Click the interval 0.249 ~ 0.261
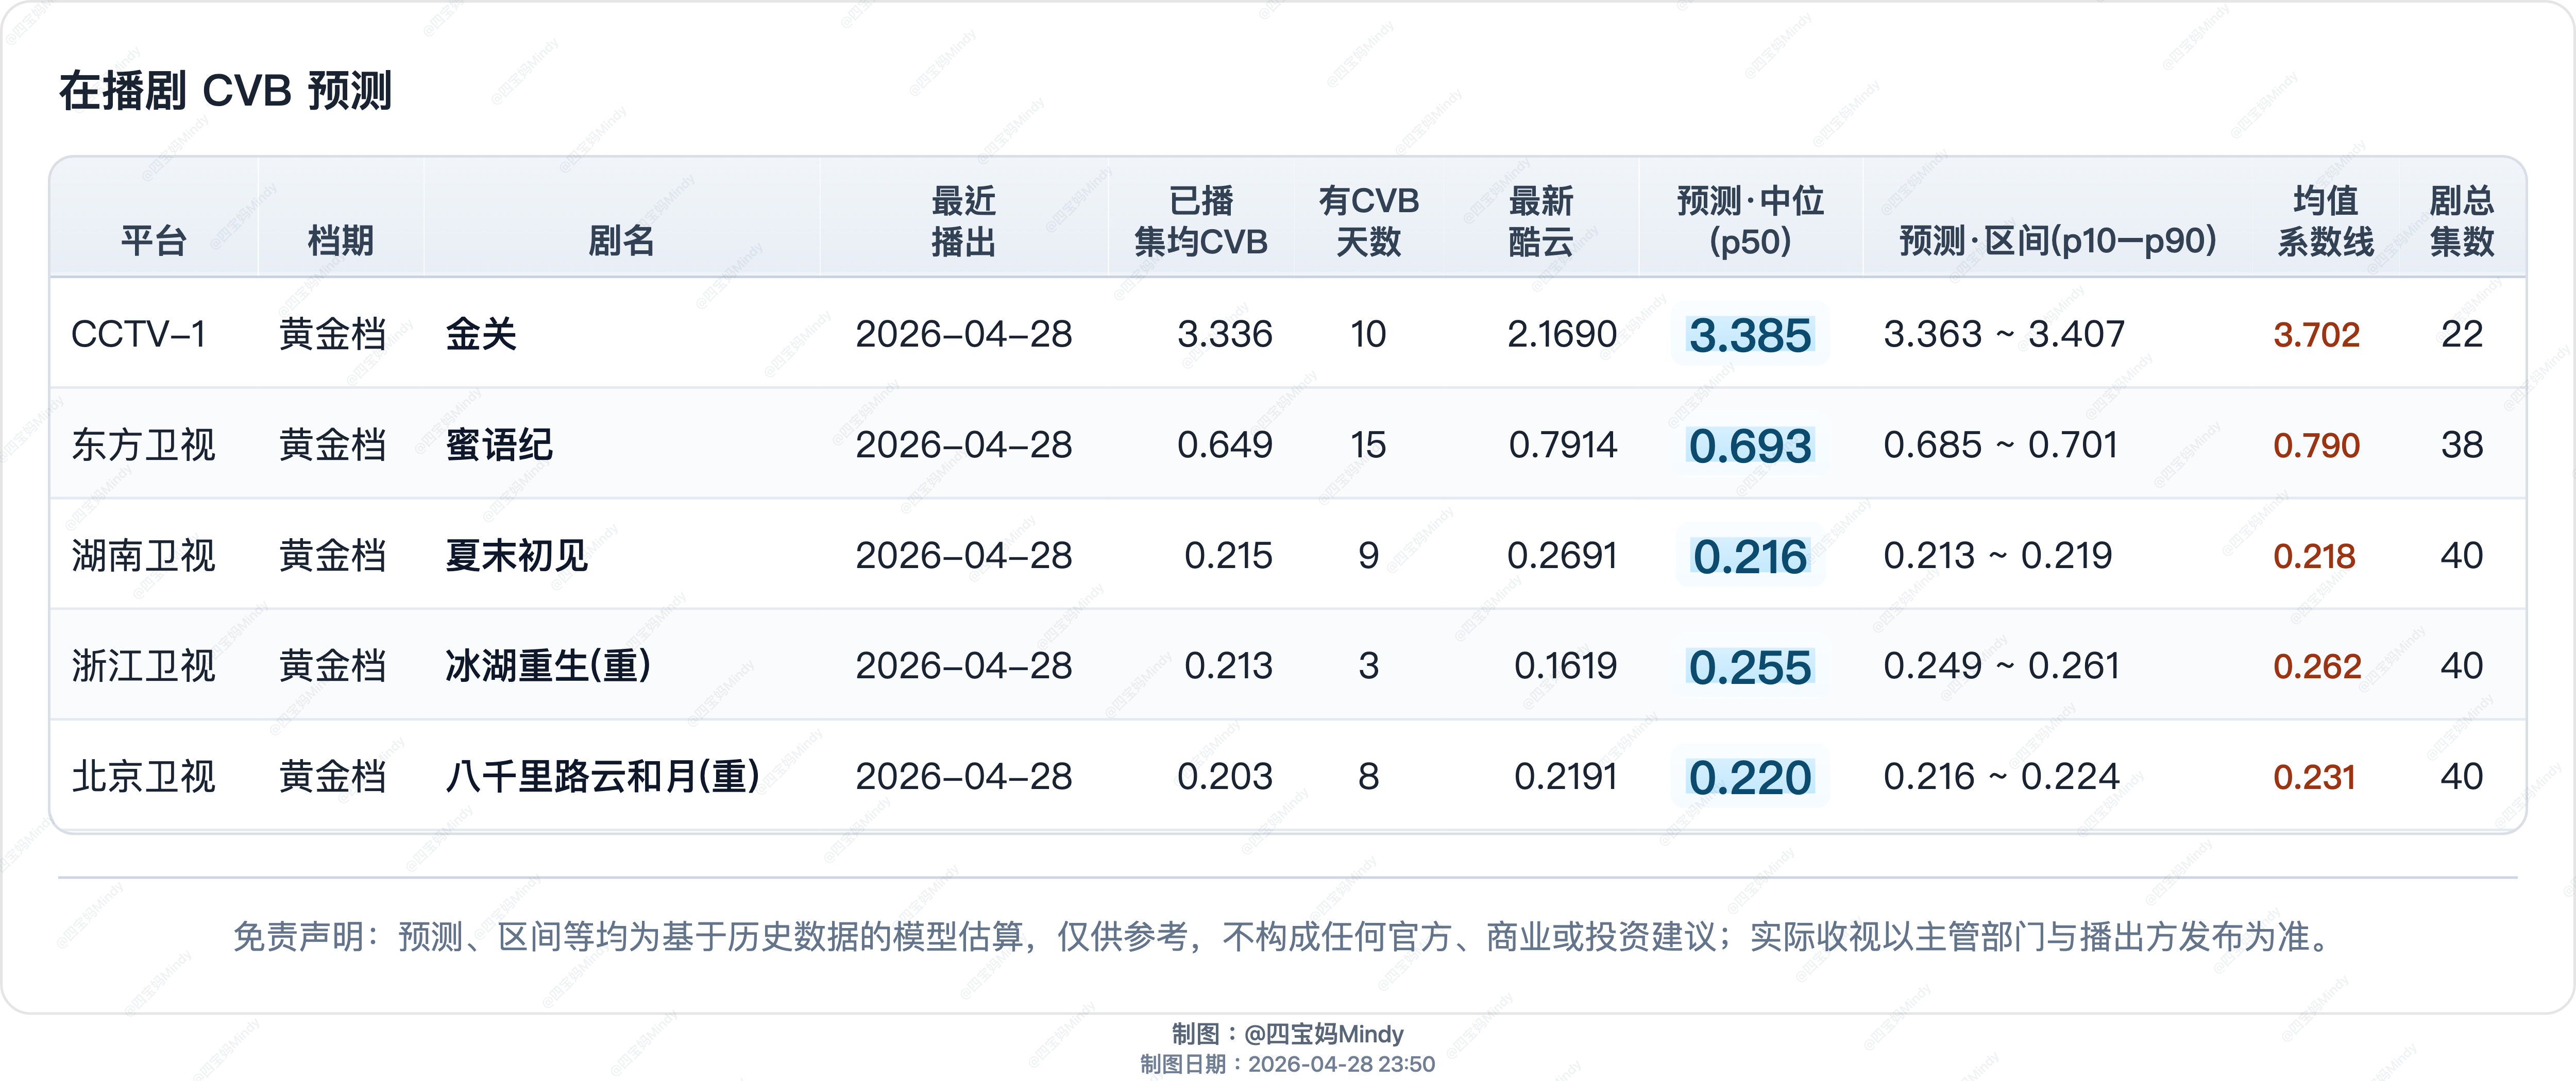 point(2002,666)
